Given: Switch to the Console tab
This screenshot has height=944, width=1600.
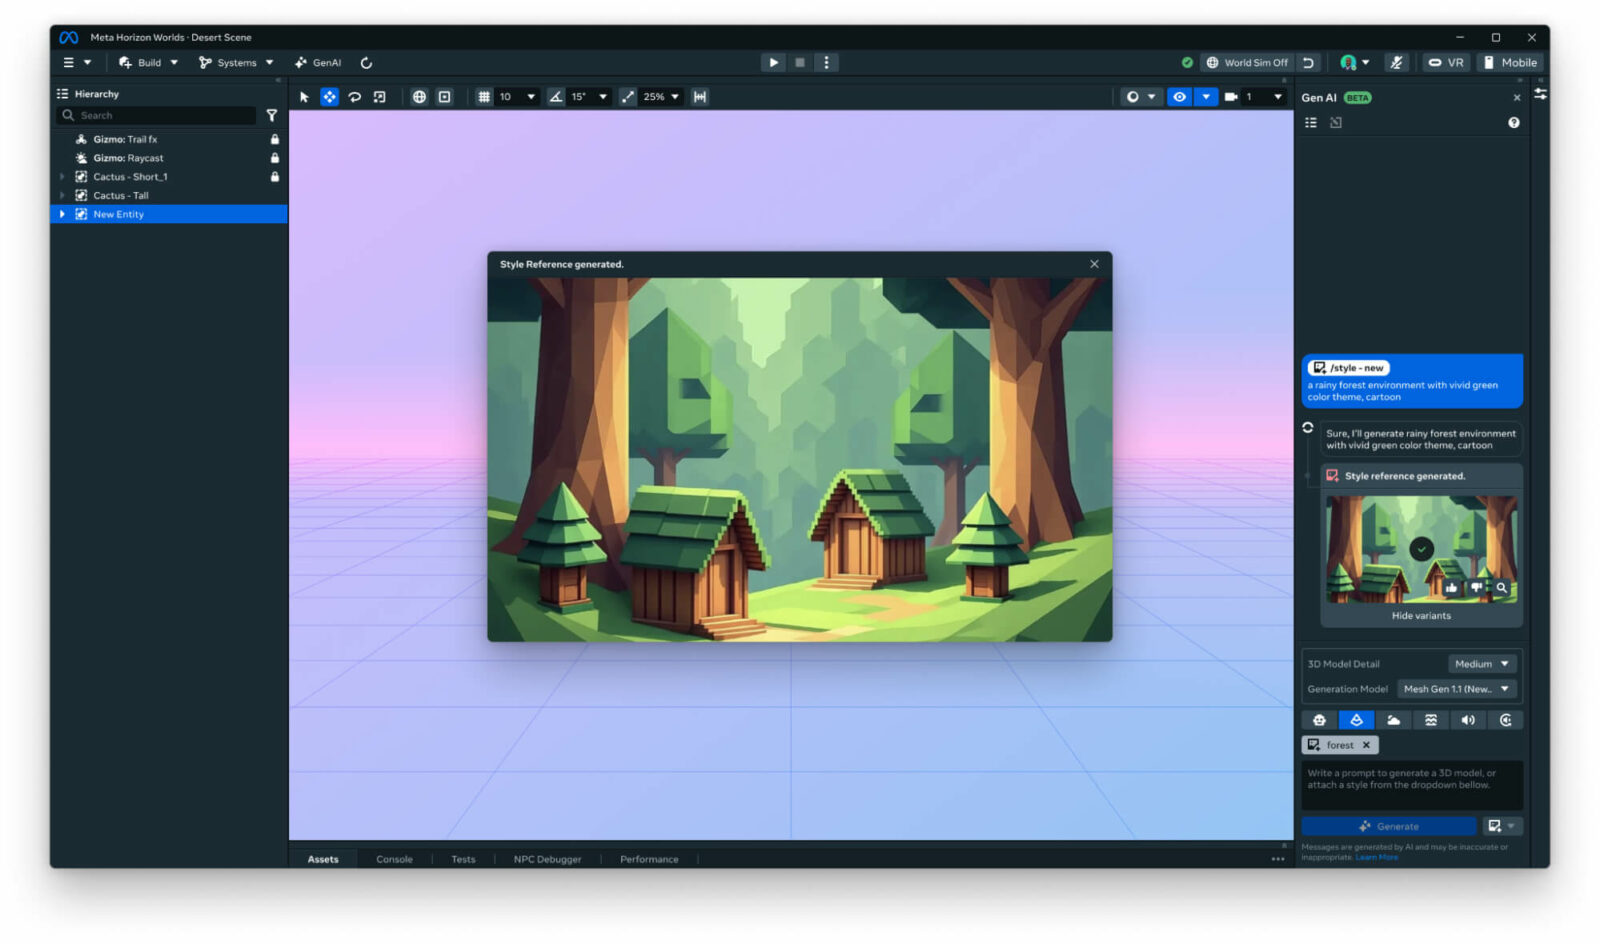Looking at the screenshot, I should pyautogui.click(x=394, y=859).
